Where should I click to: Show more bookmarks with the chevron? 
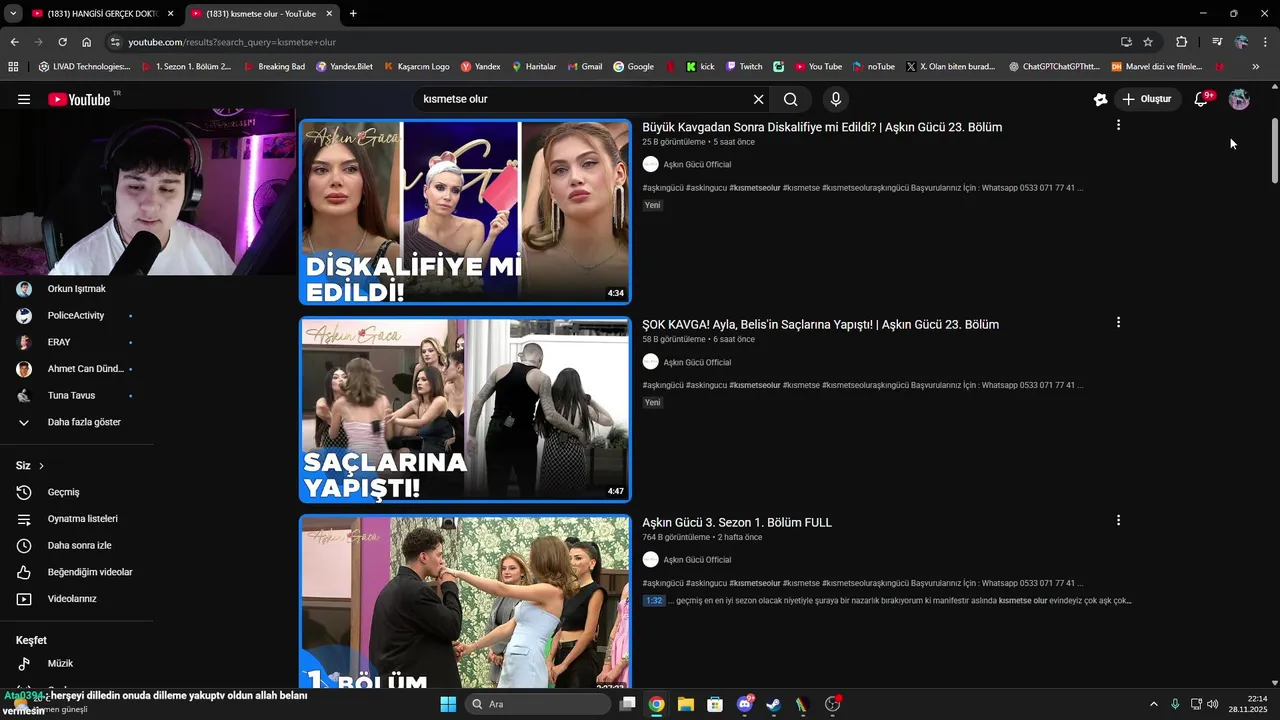click(1256, 67)
